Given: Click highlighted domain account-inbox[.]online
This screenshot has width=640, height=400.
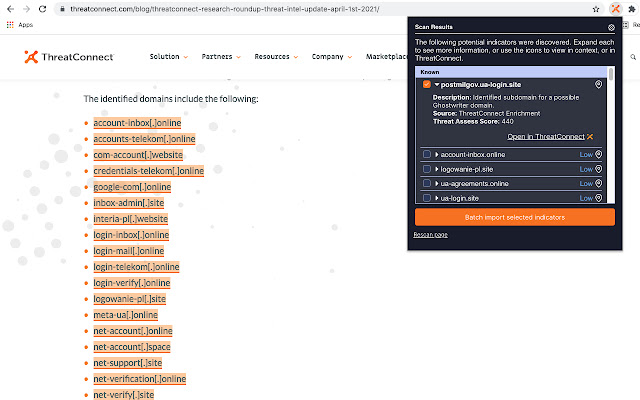Looking at the screenshot, I should 137,123.
